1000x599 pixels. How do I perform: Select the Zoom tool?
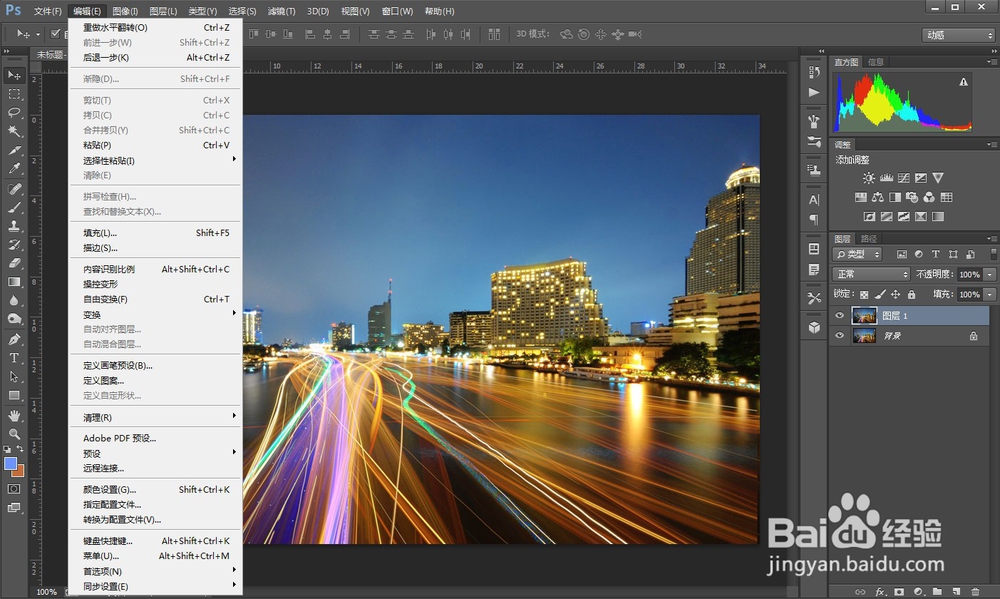point(14,434)
